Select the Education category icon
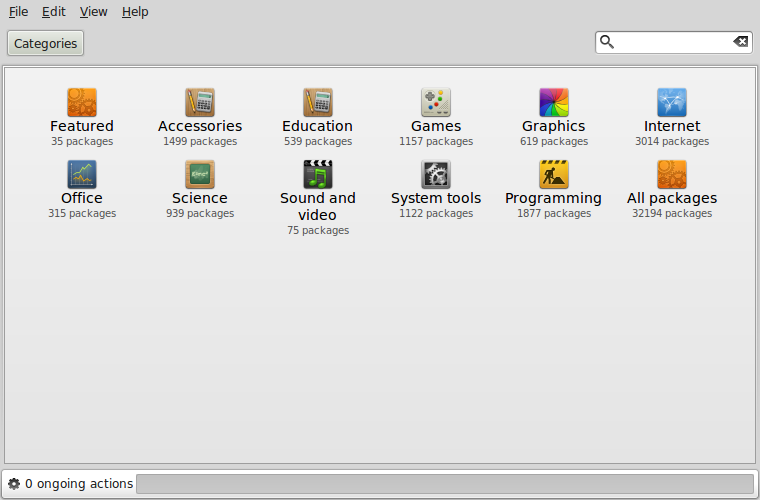Viewport: 760px width, 500px height. 317,102
